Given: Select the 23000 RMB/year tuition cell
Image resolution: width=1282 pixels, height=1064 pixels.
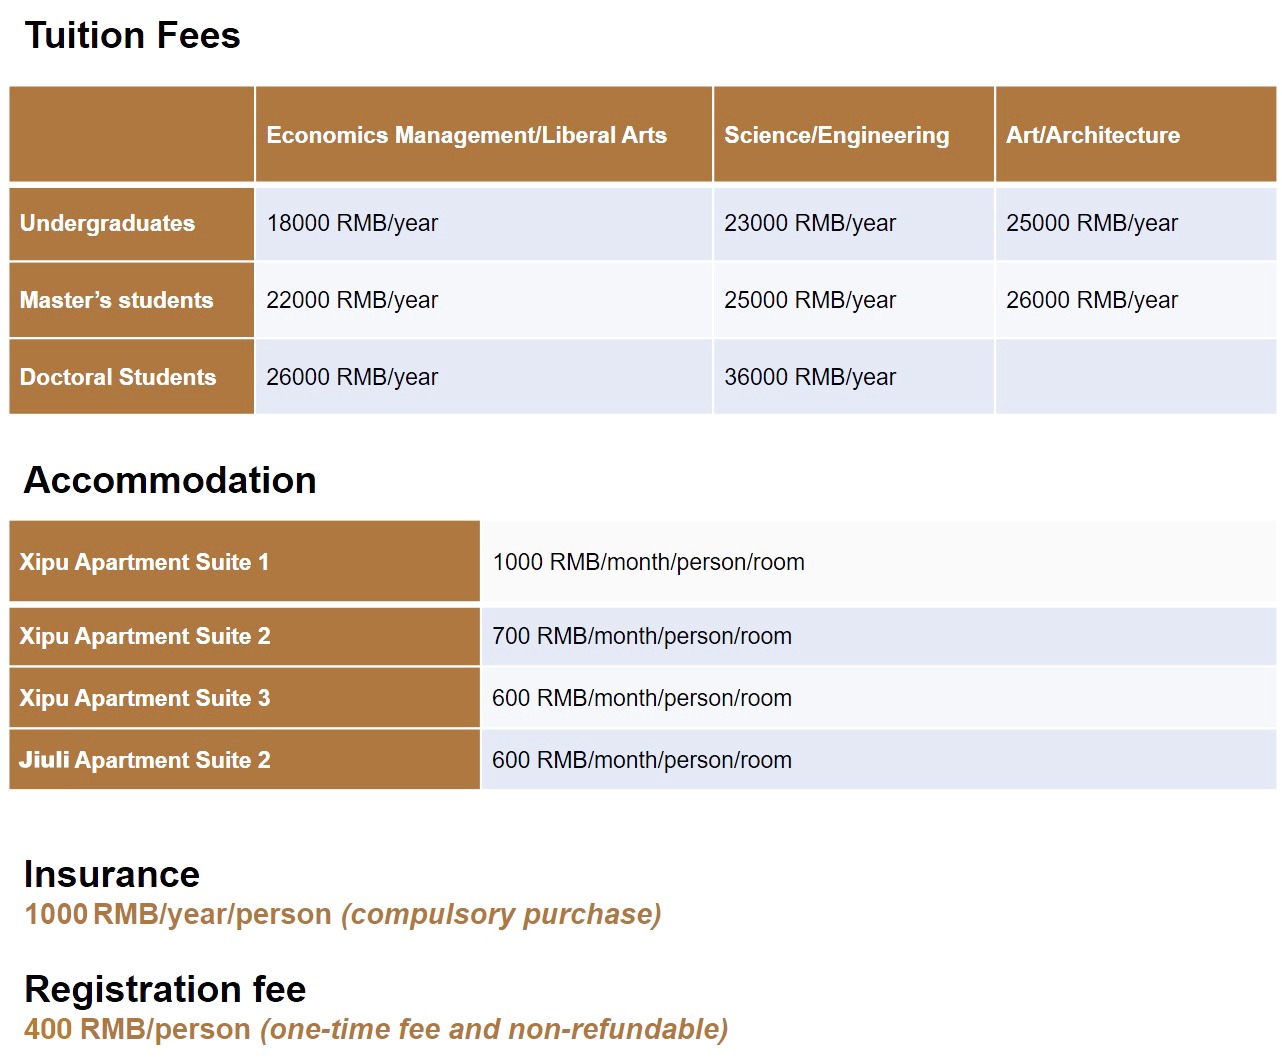Looking at the screenshot, I should [x=810, y=223].
